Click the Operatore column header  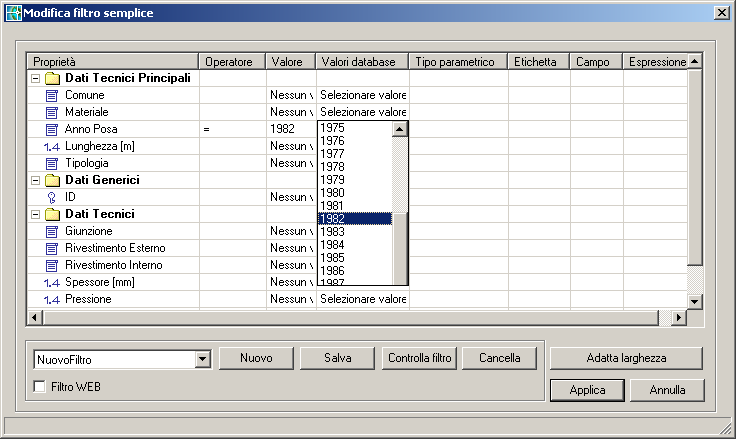pos(232,61)
